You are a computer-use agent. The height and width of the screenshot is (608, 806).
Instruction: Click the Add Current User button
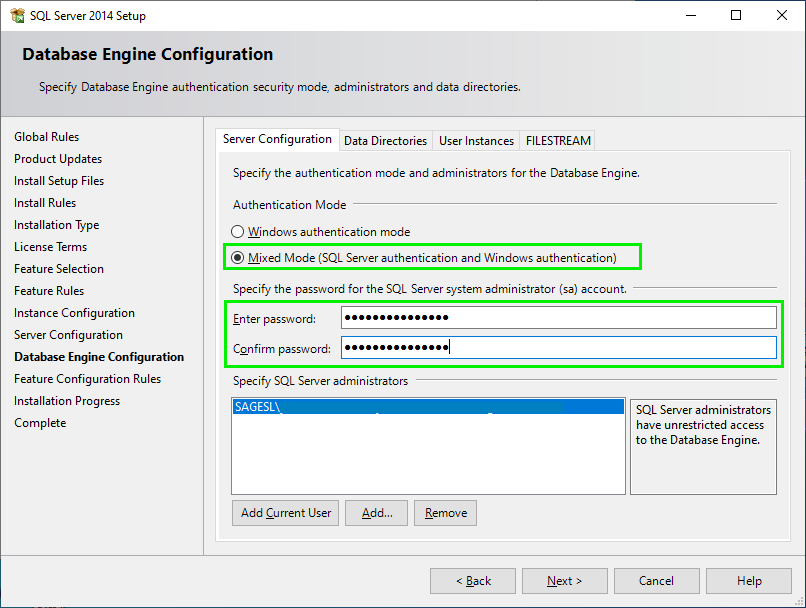click(x=285, y=512)
